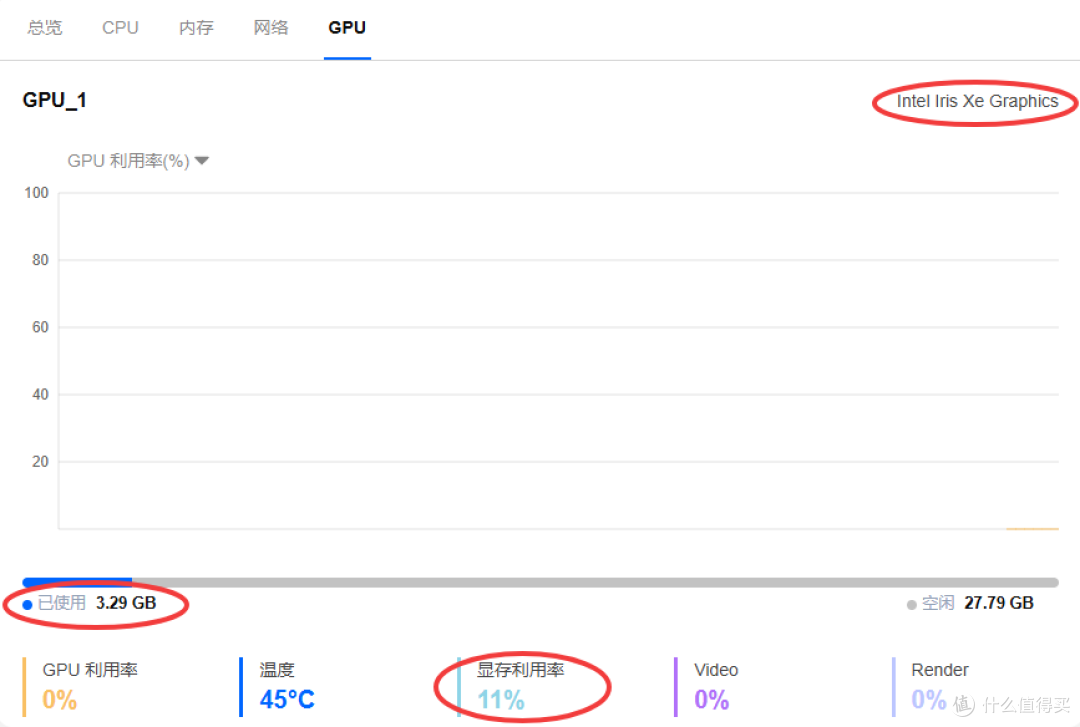
Task: Select the GPU tab
Action: [347, 28]
